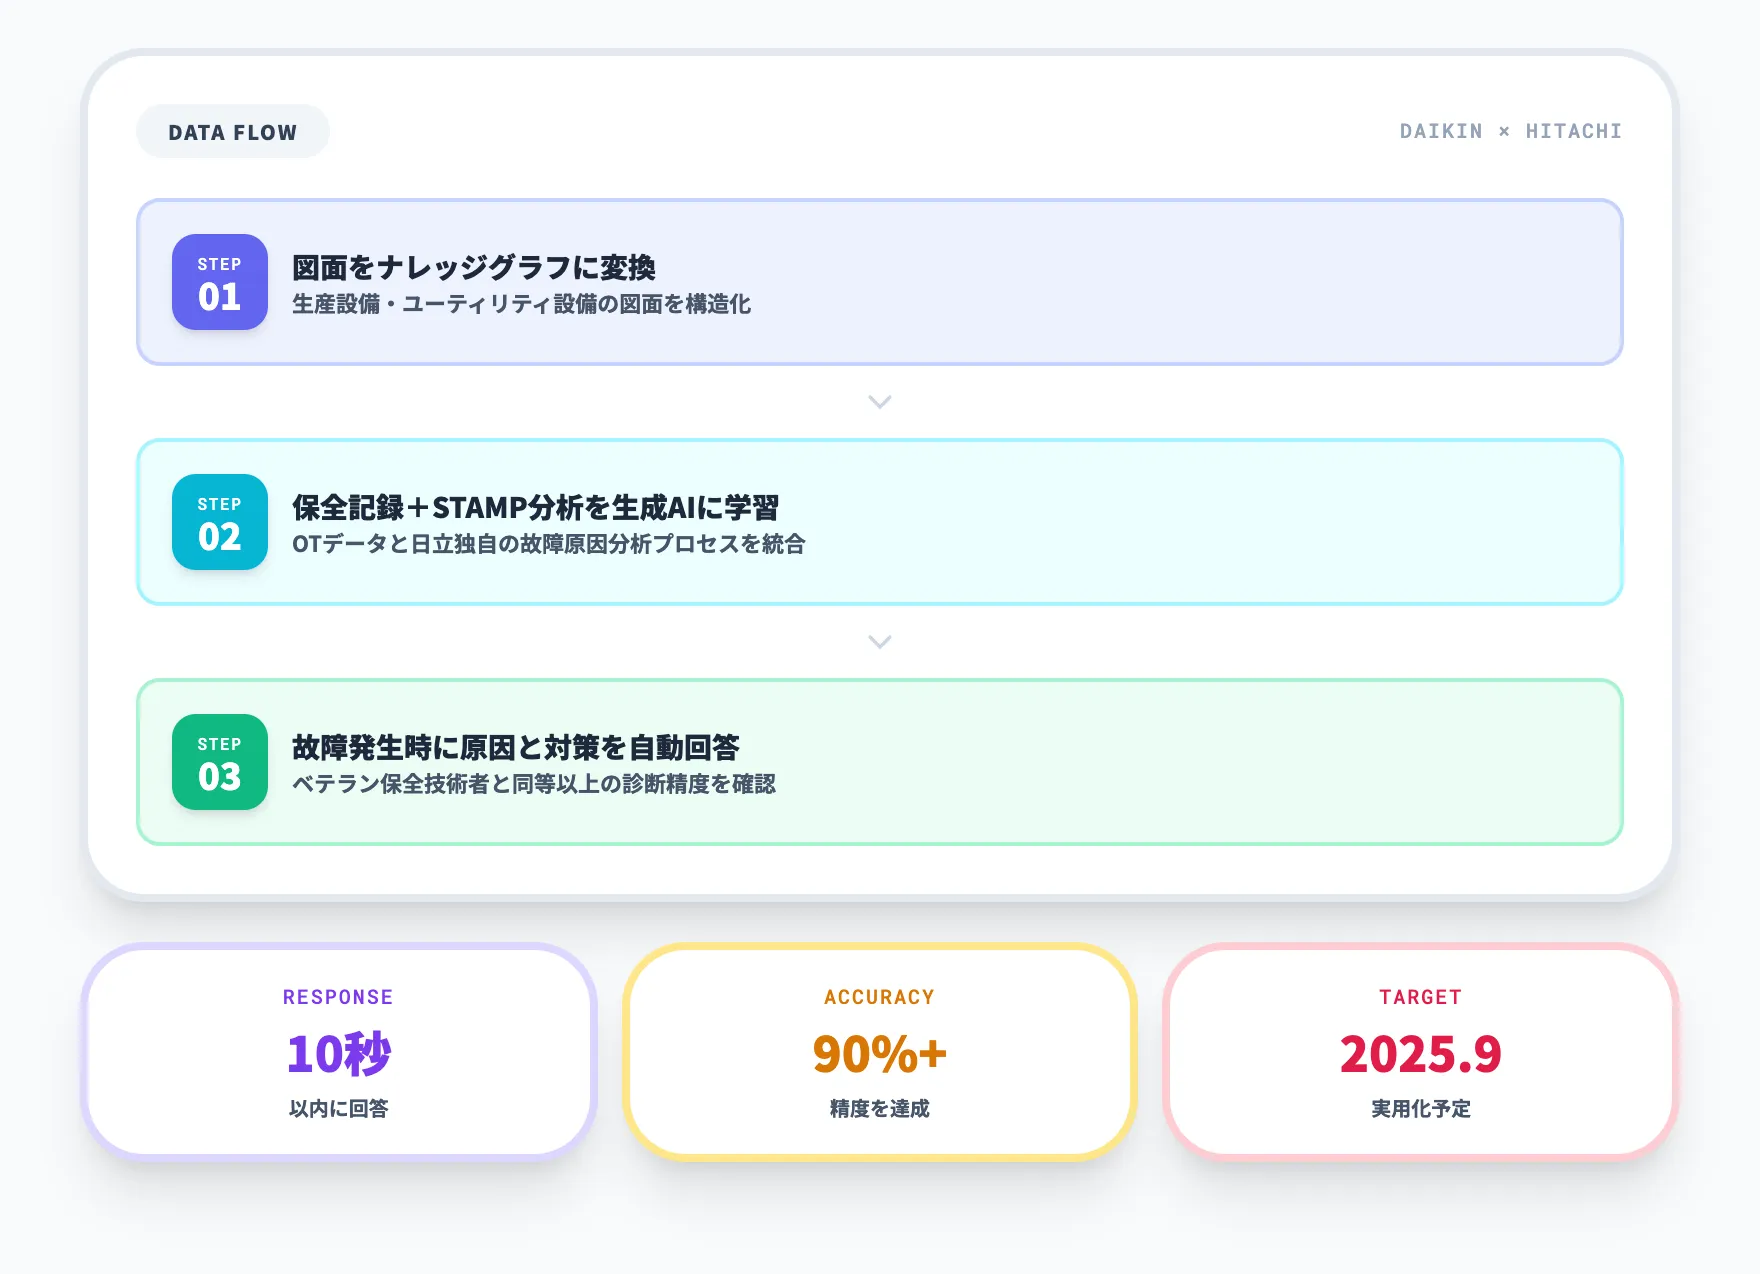Screen dimensions: 1760x1274
Task: Collapse the STEP 01 panel chevron
Action: (879, 401)
